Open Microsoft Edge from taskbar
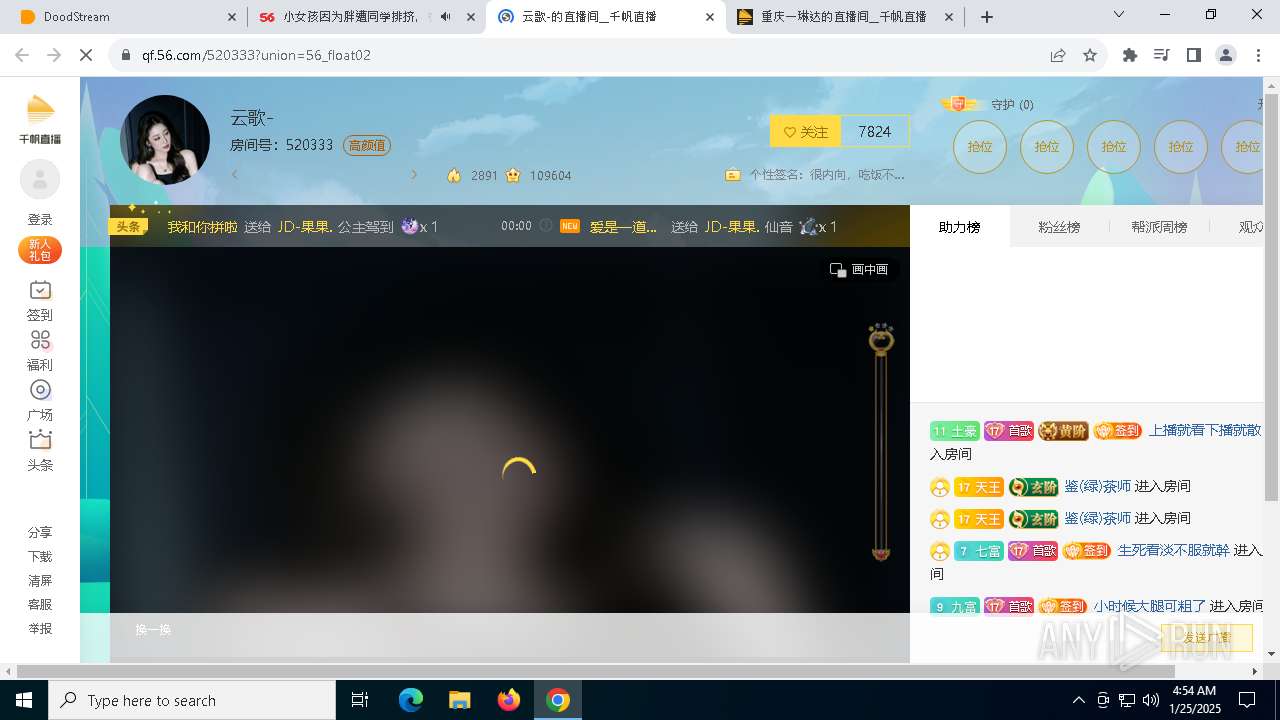Viewport: 1280px width, 720px height. (x=411, y=700)
